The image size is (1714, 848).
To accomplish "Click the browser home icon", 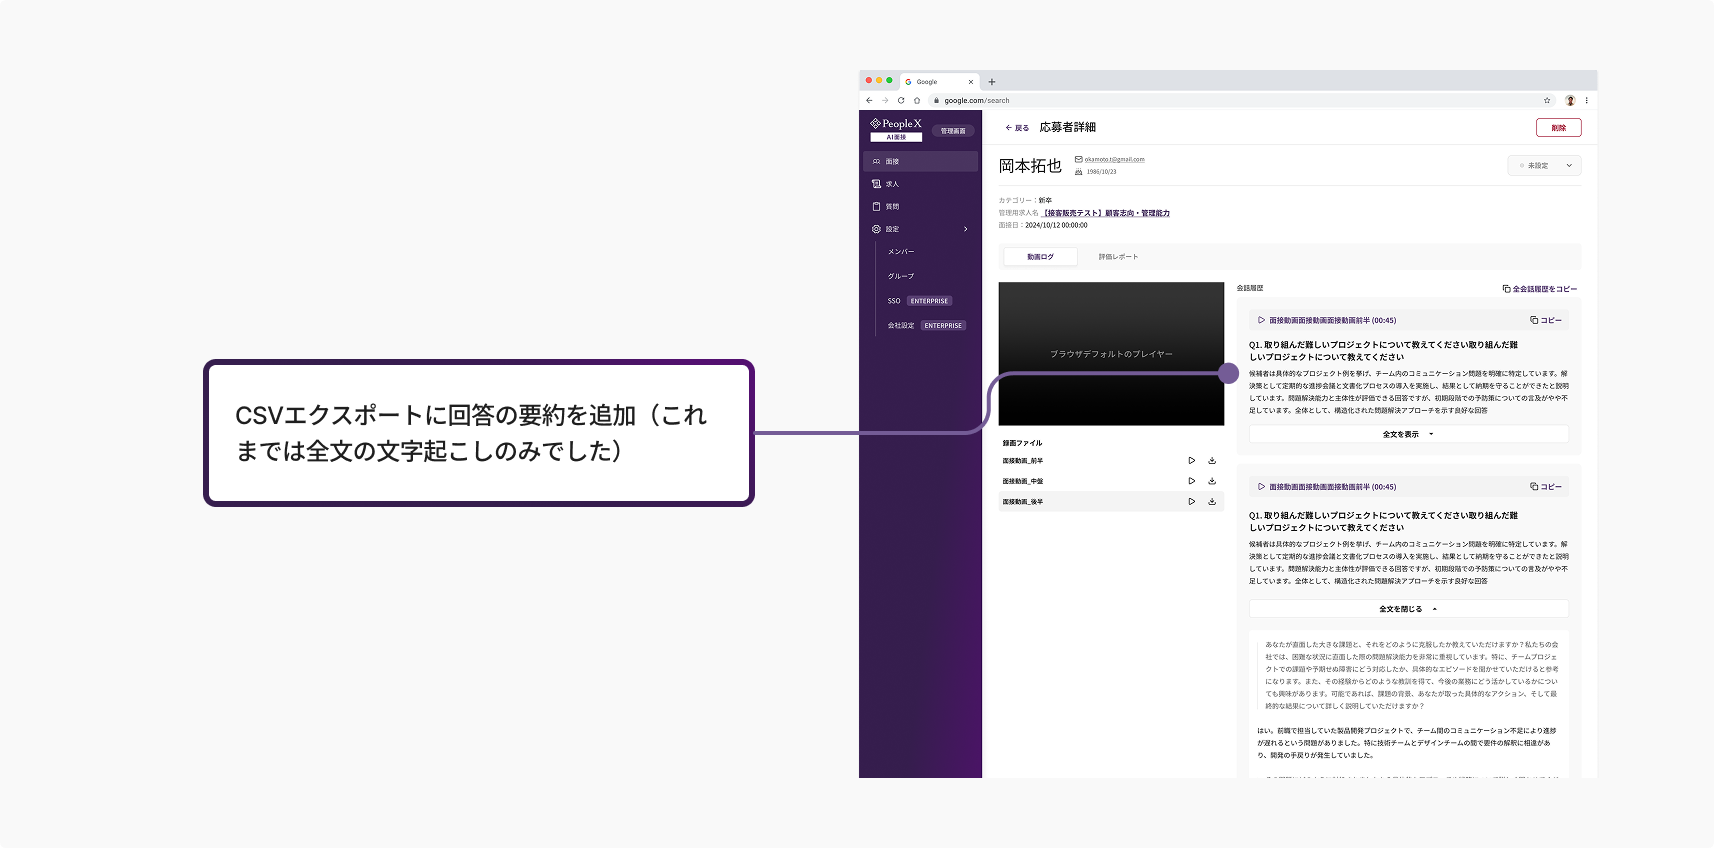I will tap(917, 100).
